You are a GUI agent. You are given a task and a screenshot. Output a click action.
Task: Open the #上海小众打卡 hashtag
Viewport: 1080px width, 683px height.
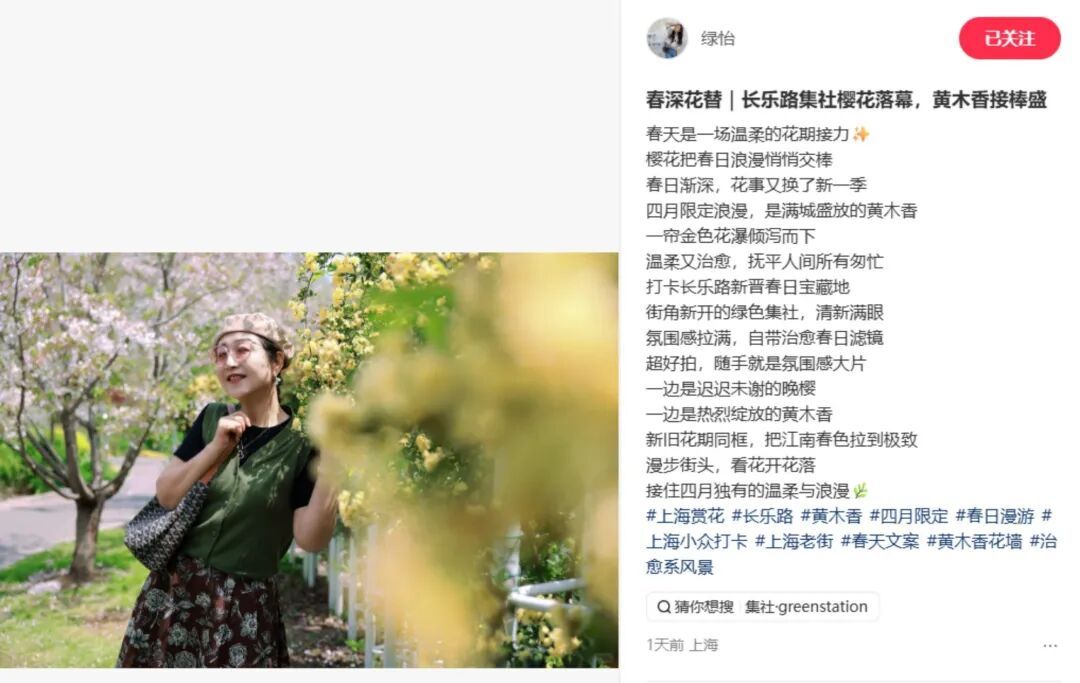(696, 541)
